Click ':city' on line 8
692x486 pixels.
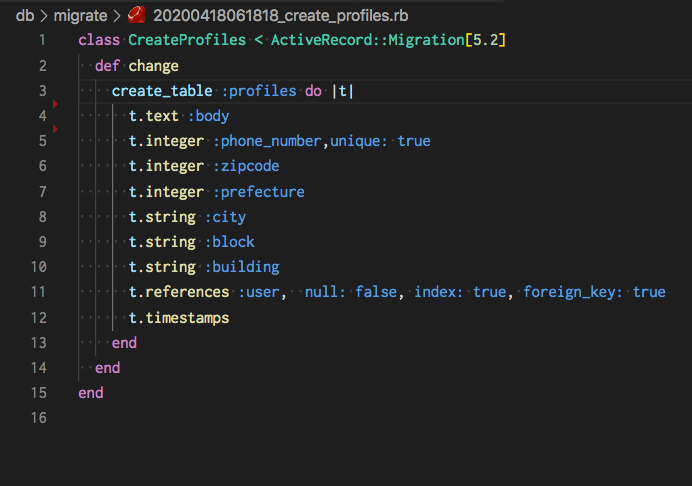point(225,217)
